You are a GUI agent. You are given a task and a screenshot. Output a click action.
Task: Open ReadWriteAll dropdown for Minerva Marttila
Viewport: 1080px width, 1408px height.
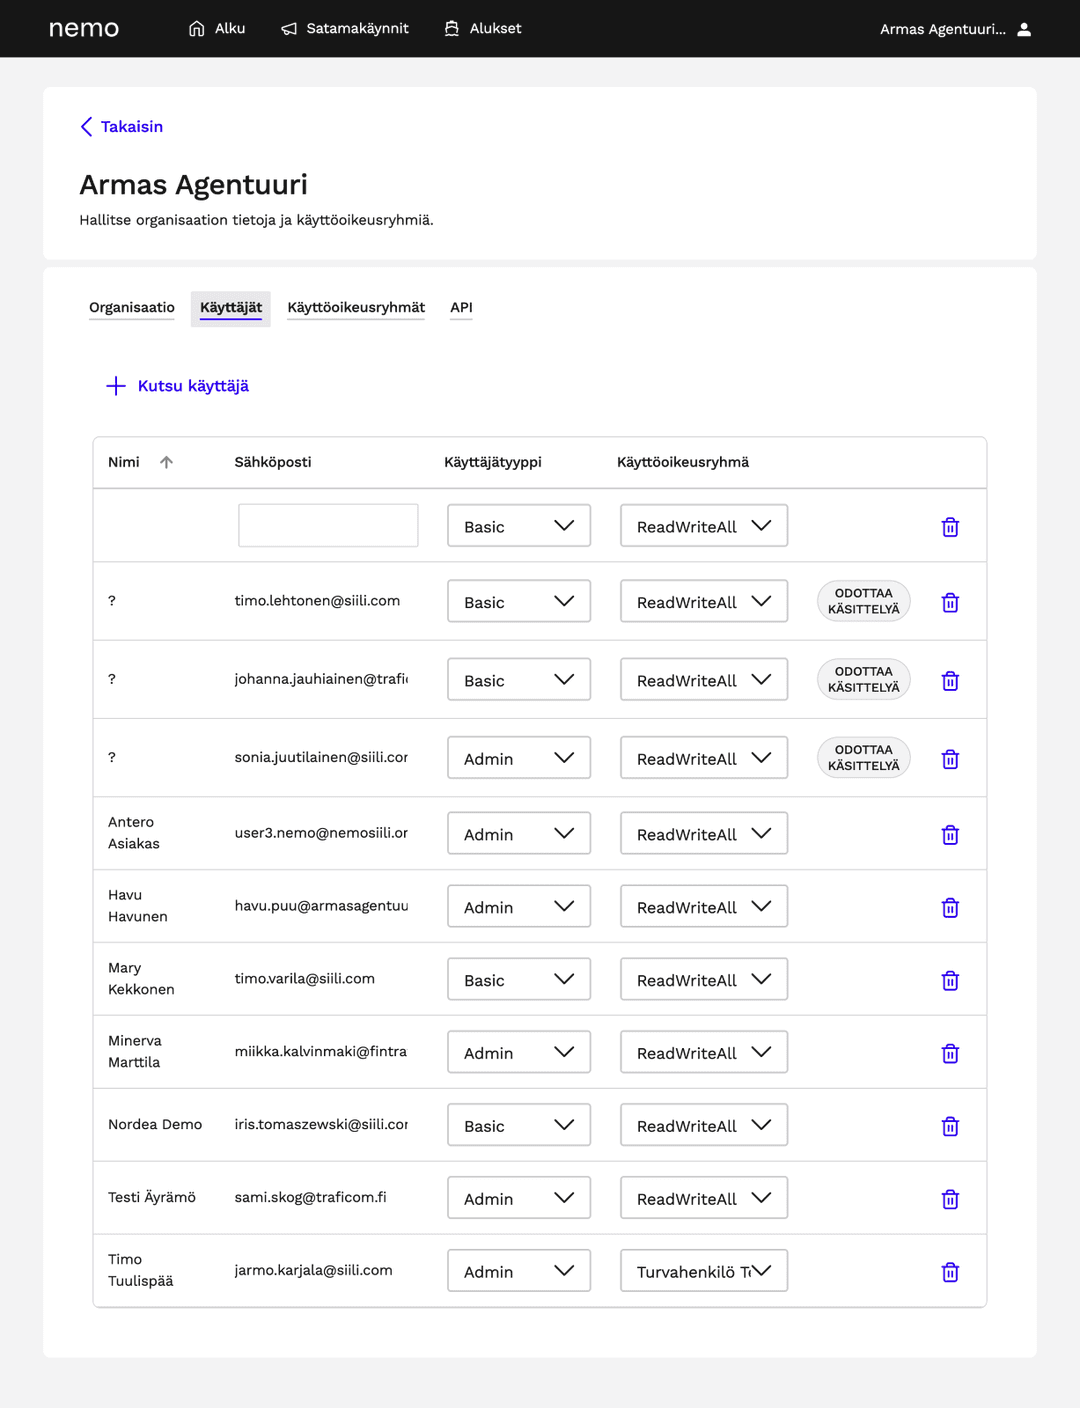(x=703, y=1053)
